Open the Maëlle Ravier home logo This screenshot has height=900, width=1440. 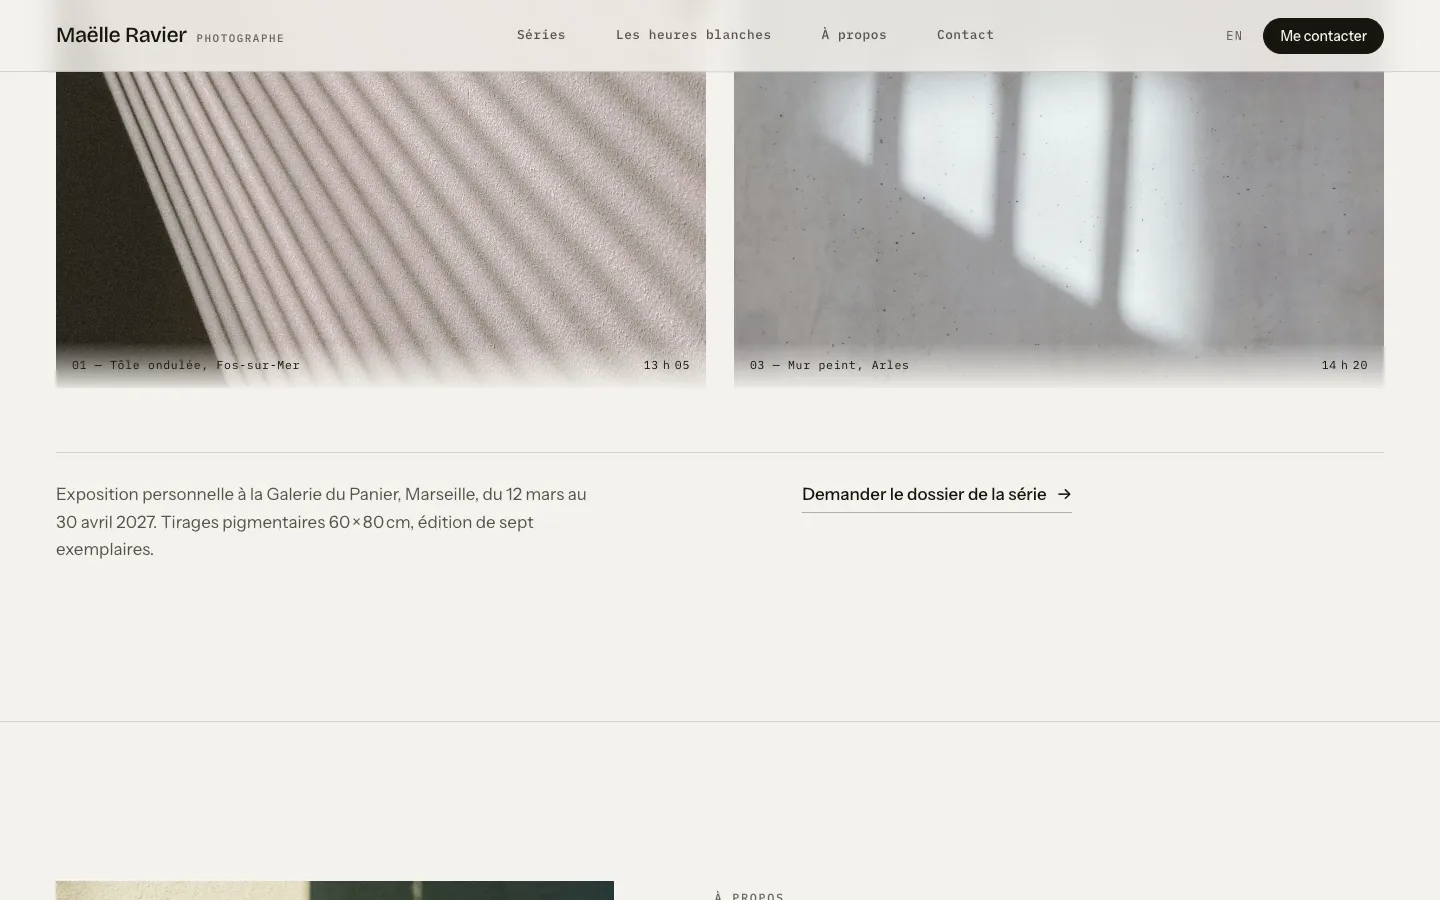tap(121, 35)
